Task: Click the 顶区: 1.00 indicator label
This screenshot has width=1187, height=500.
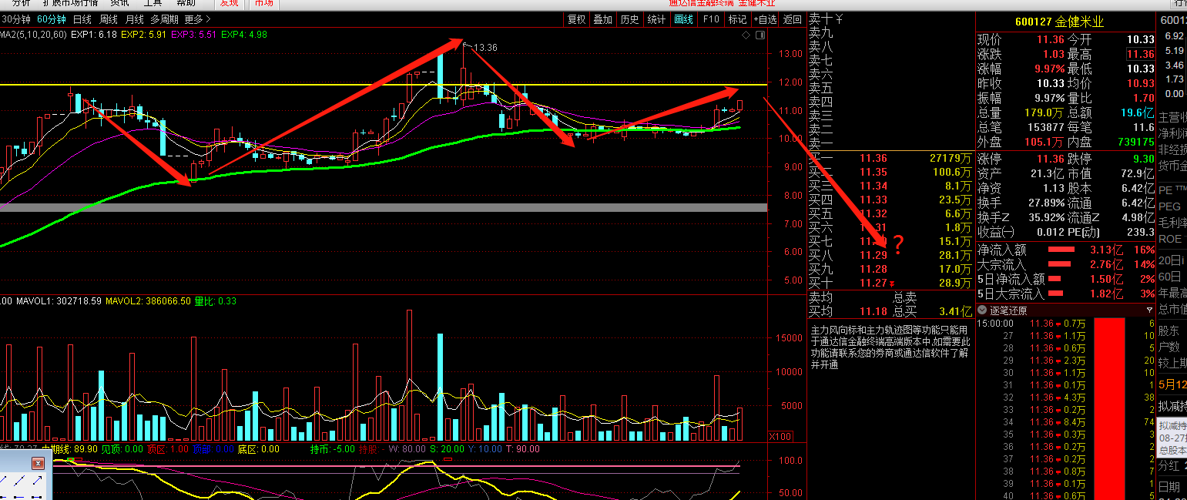Action: (168, 449)
